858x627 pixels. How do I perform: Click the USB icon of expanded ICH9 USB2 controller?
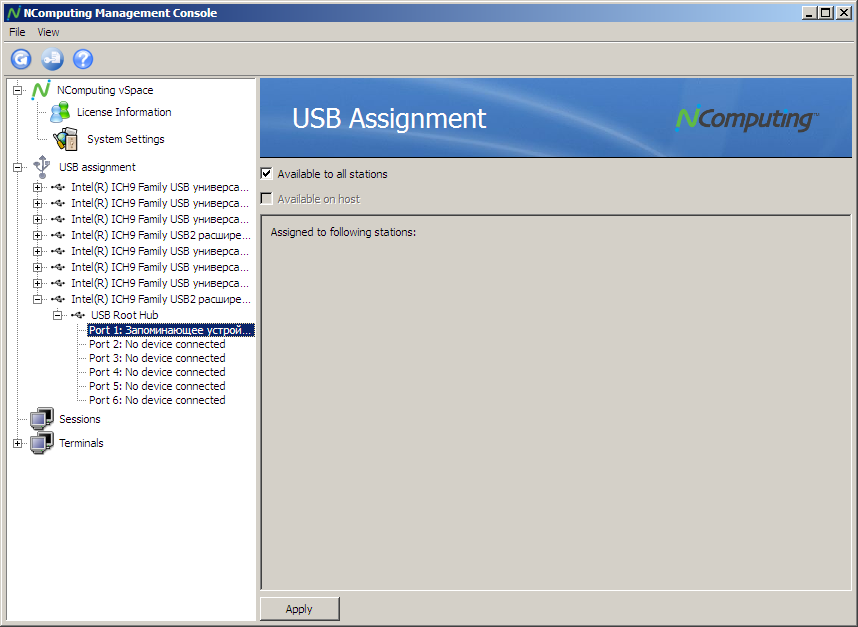pos(58,299)
